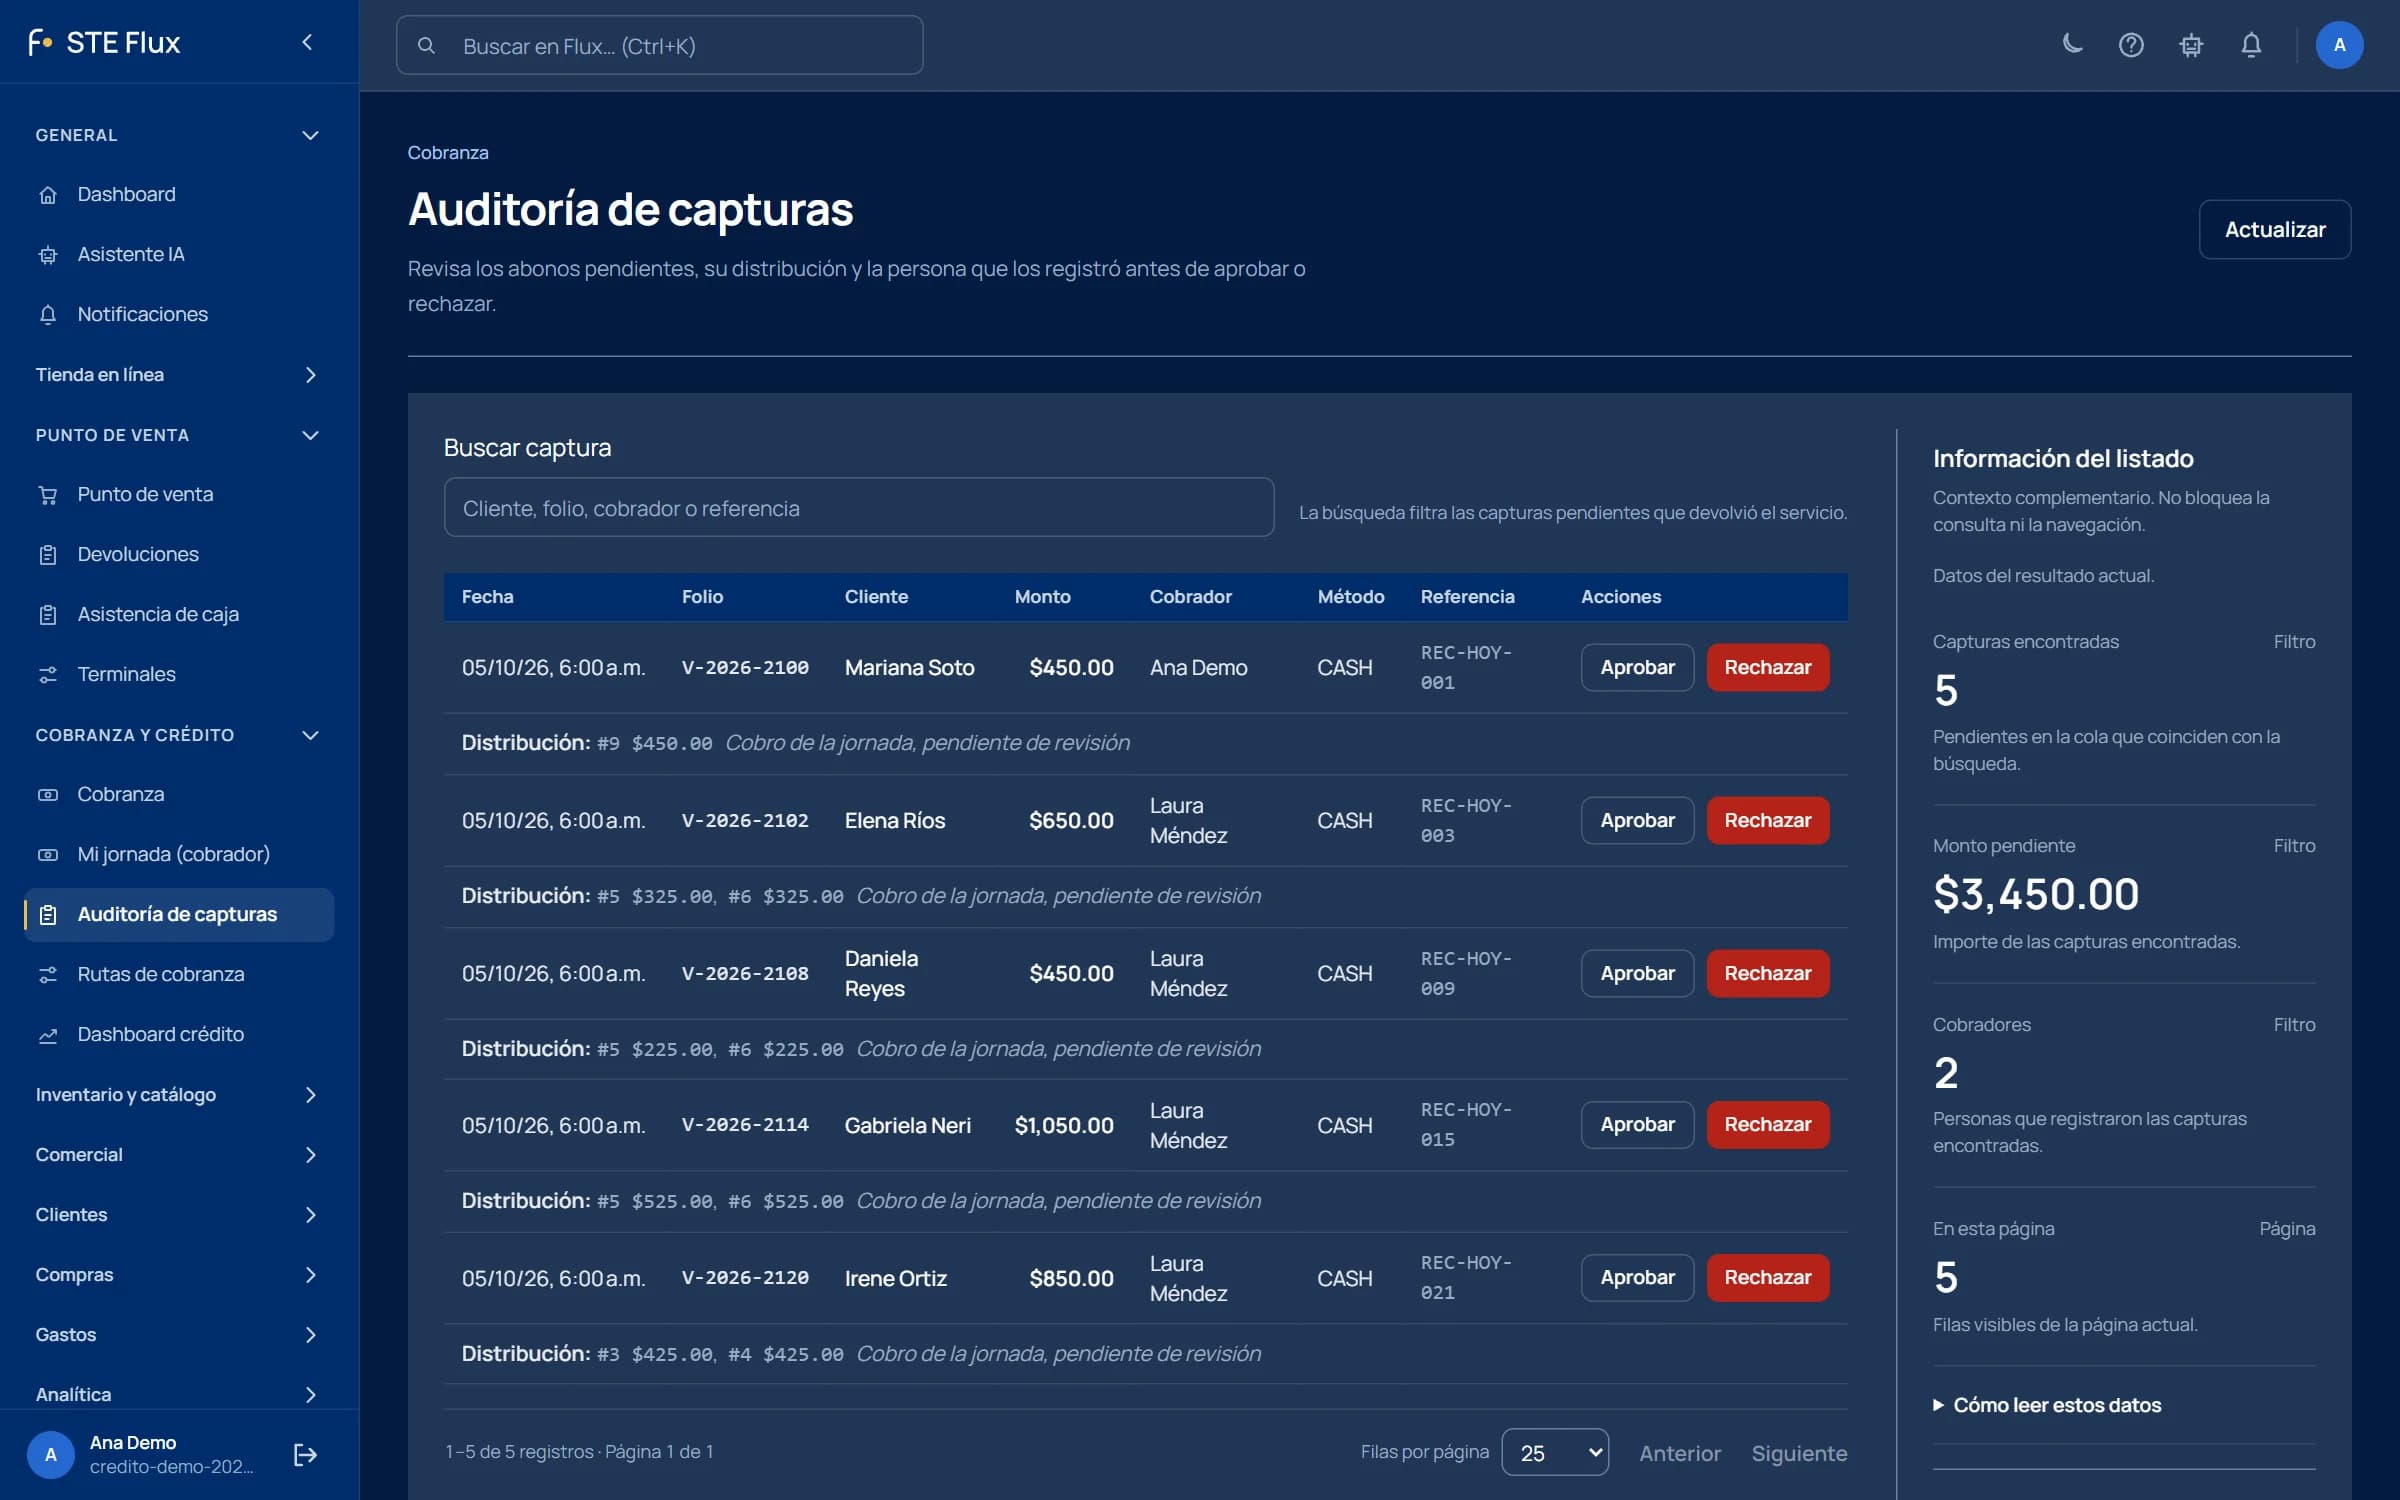Click the STE Flux logo icon
This screenshot has width=2400, height=1500.
tap(40, 42)
